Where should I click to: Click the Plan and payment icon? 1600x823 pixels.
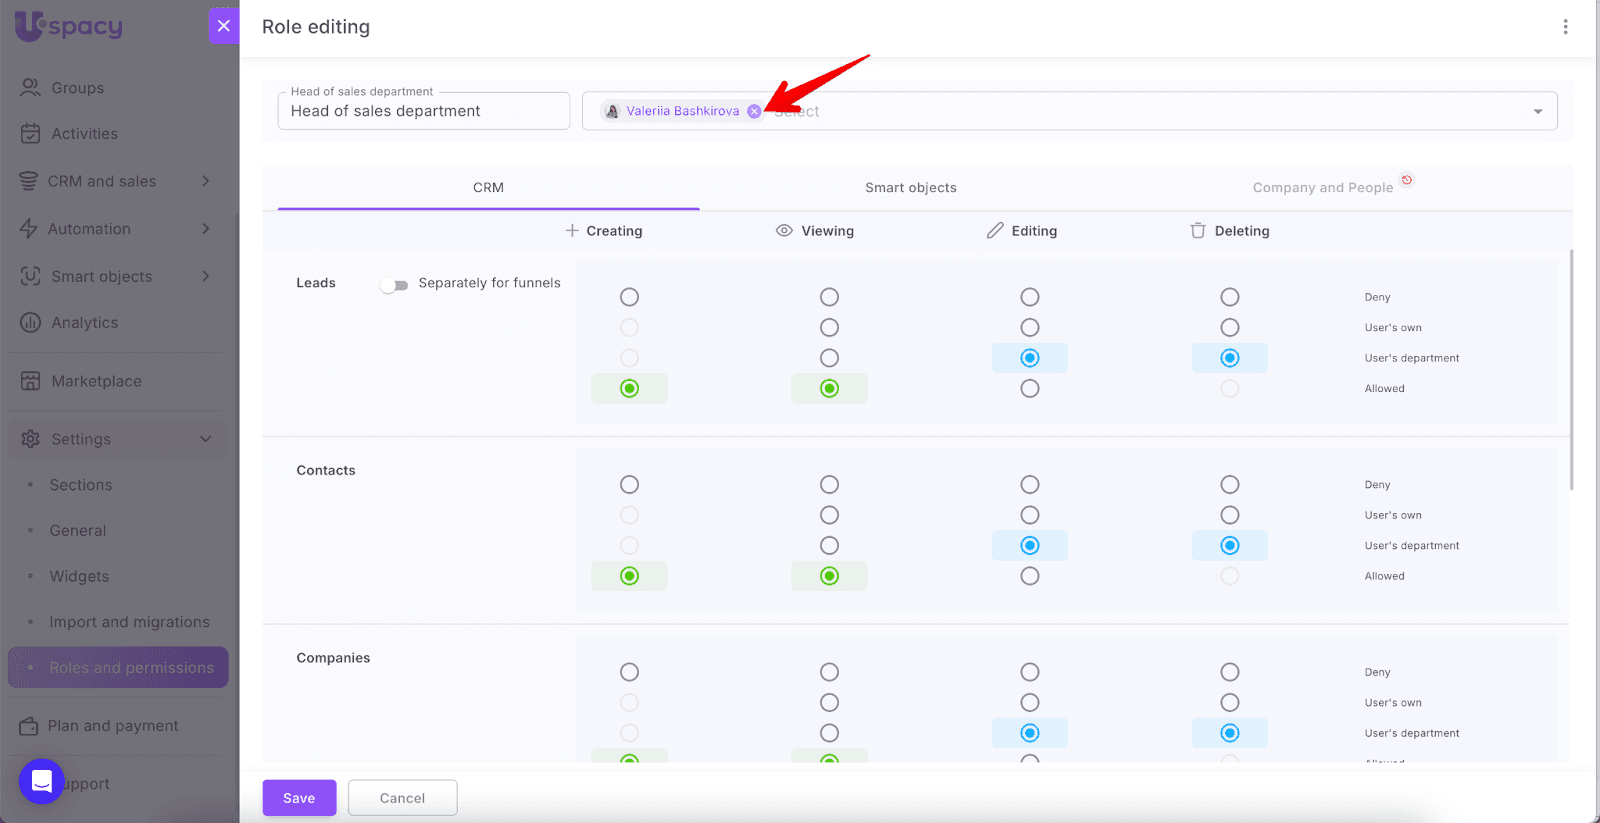point(29,726)
